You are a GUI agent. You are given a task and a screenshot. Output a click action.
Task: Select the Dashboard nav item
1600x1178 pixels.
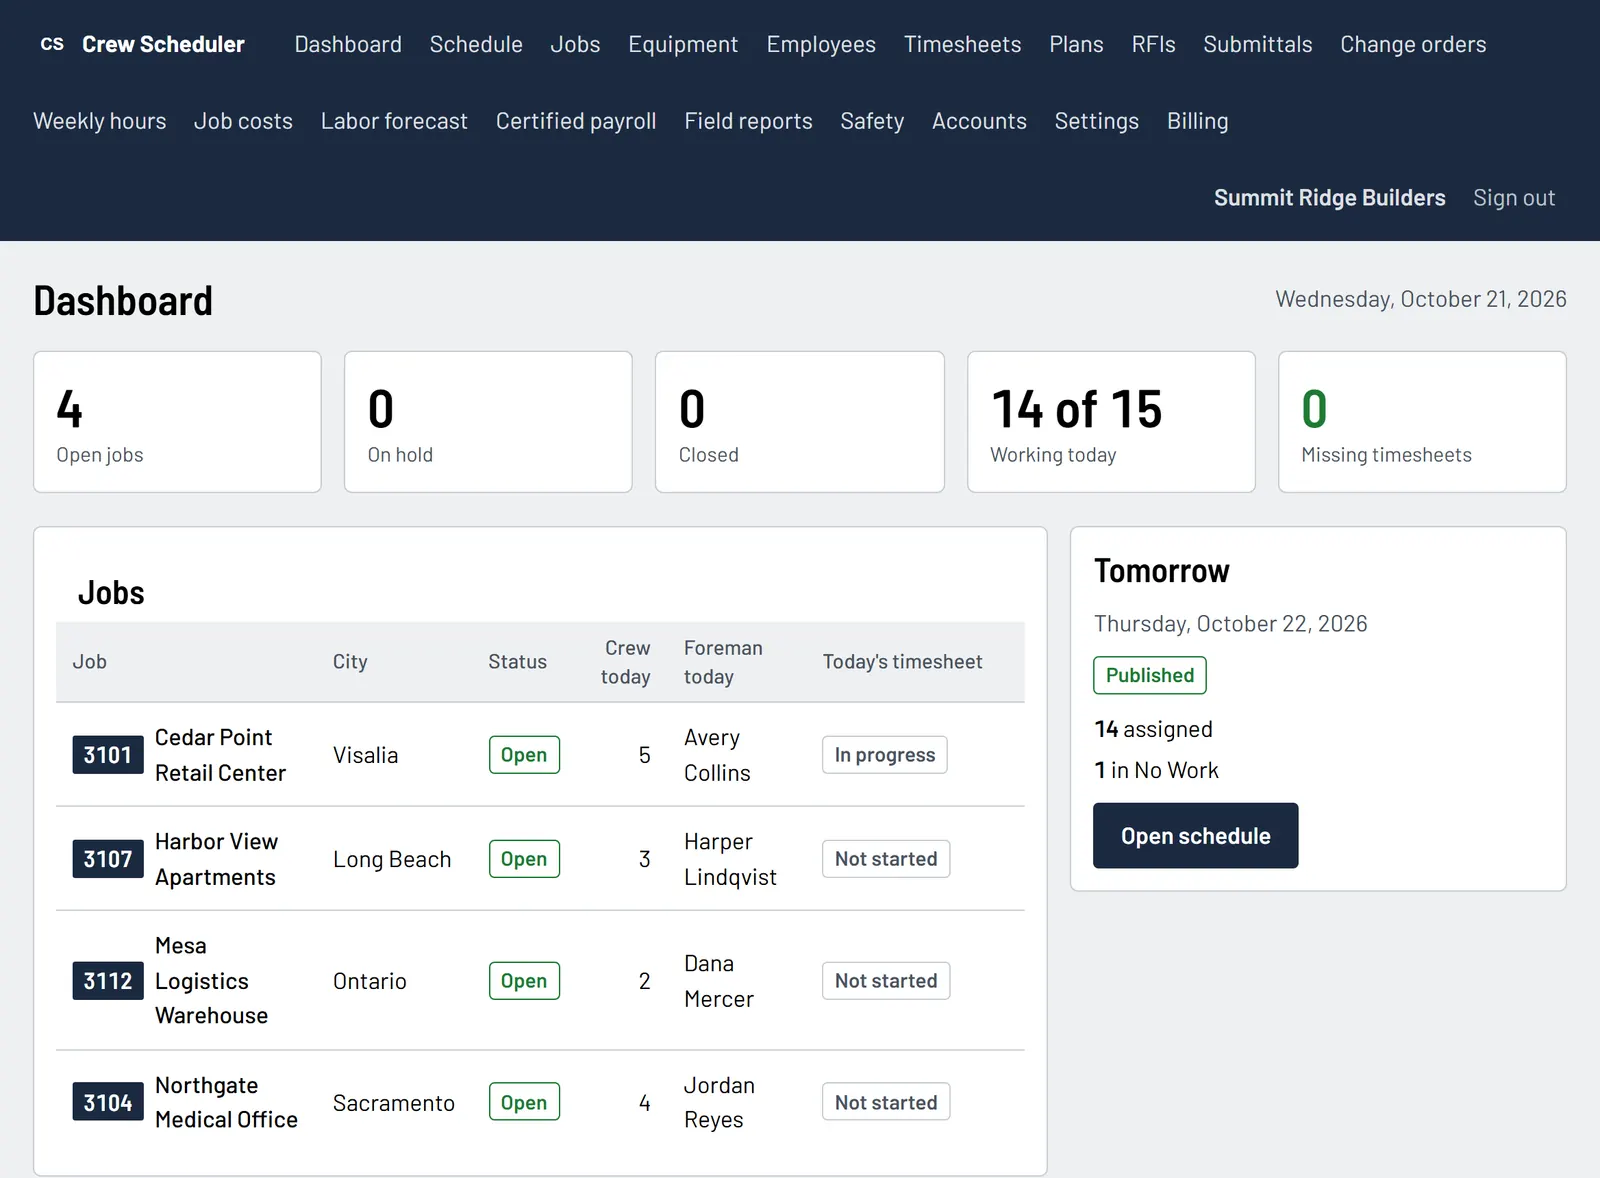coord(348,44)
